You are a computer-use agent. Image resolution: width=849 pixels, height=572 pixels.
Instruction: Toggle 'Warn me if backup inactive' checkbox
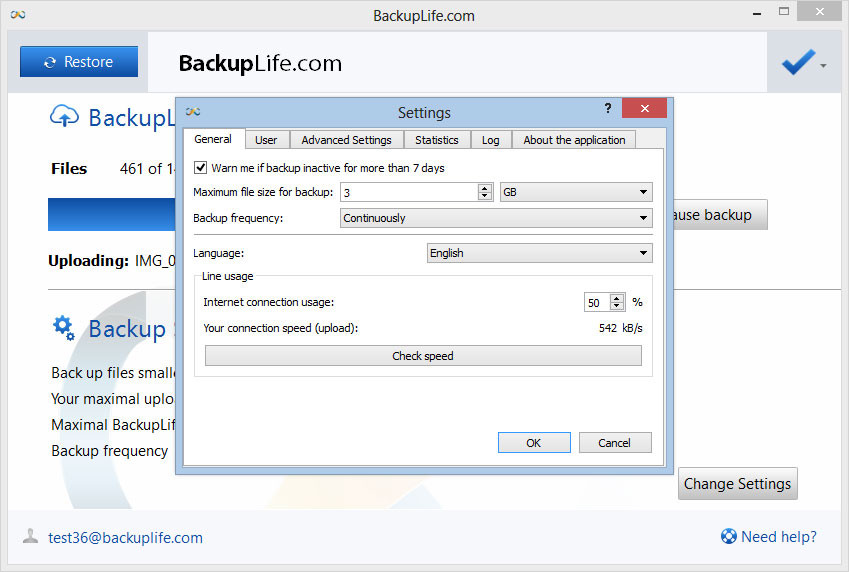click(x=200, y=167)
